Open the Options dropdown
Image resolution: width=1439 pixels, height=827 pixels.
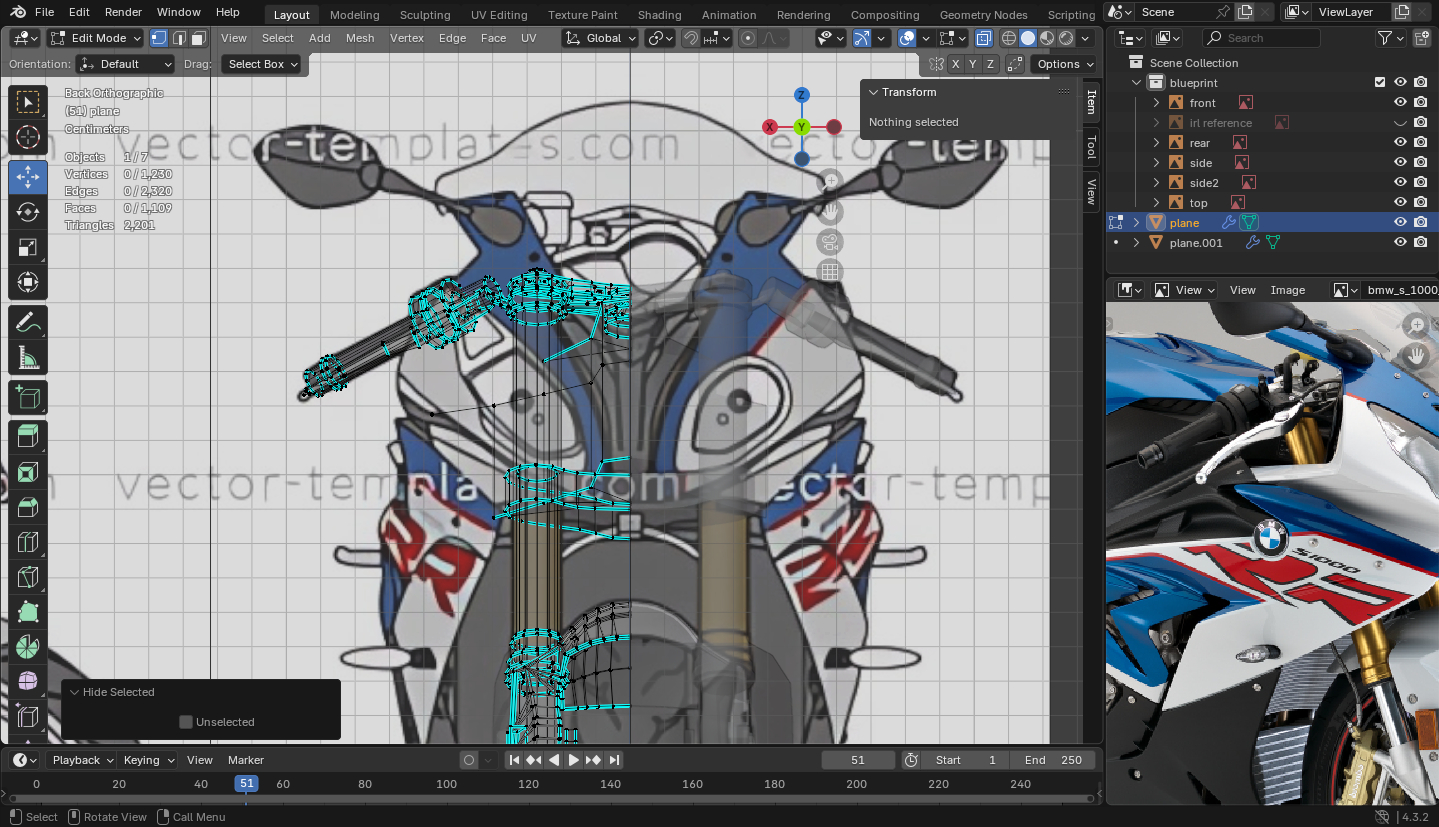1063,64
